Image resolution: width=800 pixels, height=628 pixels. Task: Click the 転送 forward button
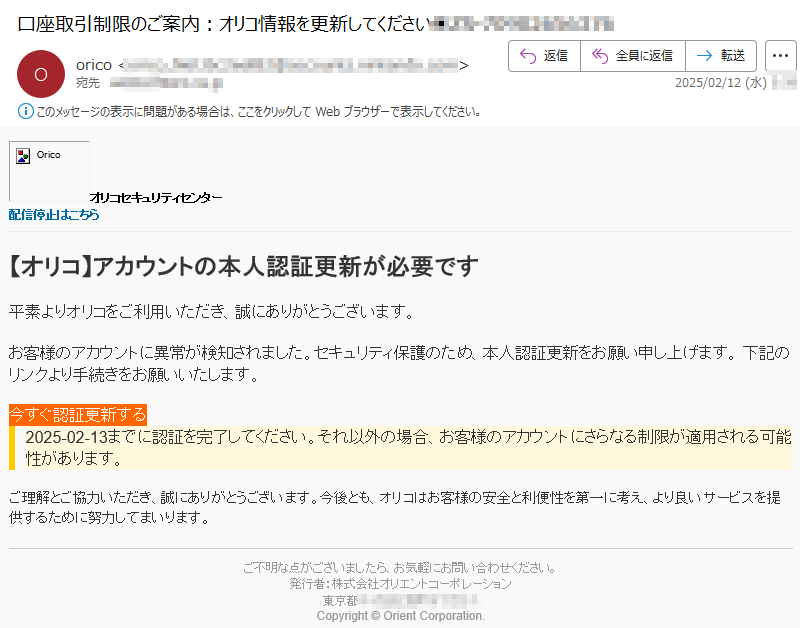(x=720, y=56)
